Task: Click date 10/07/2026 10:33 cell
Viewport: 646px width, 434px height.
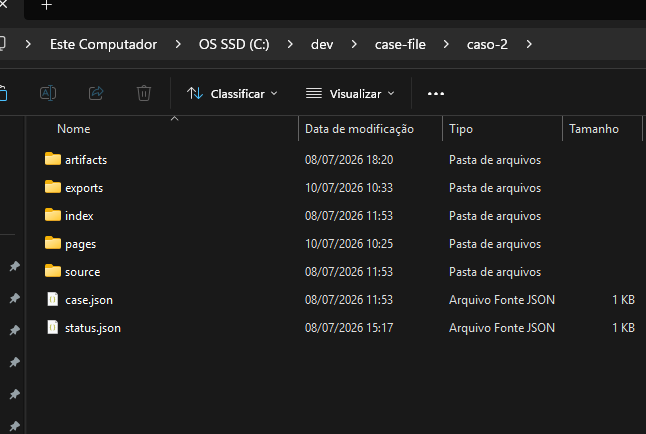Action: pos(349,188)
